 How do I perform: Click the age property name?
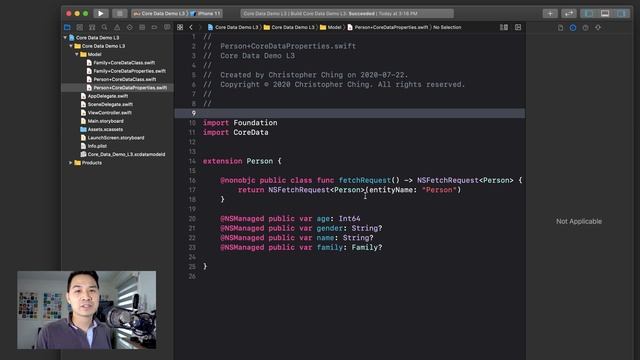pyautogui.click(x=323, y=219)
